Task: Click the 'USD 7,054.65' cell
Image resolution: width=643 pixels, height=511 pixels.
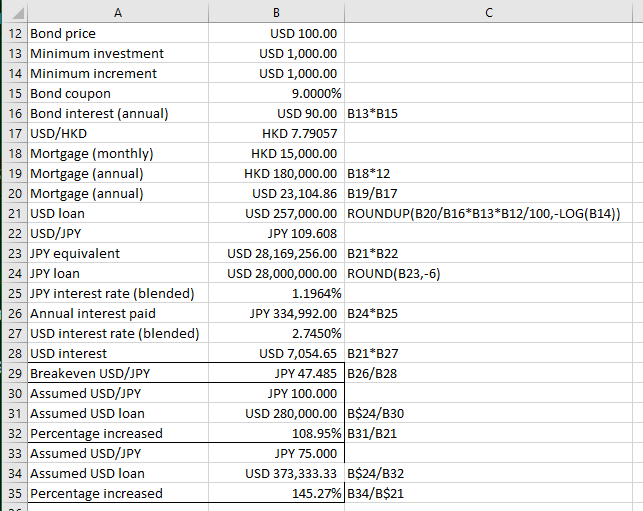Action: [x=276, y=353]
